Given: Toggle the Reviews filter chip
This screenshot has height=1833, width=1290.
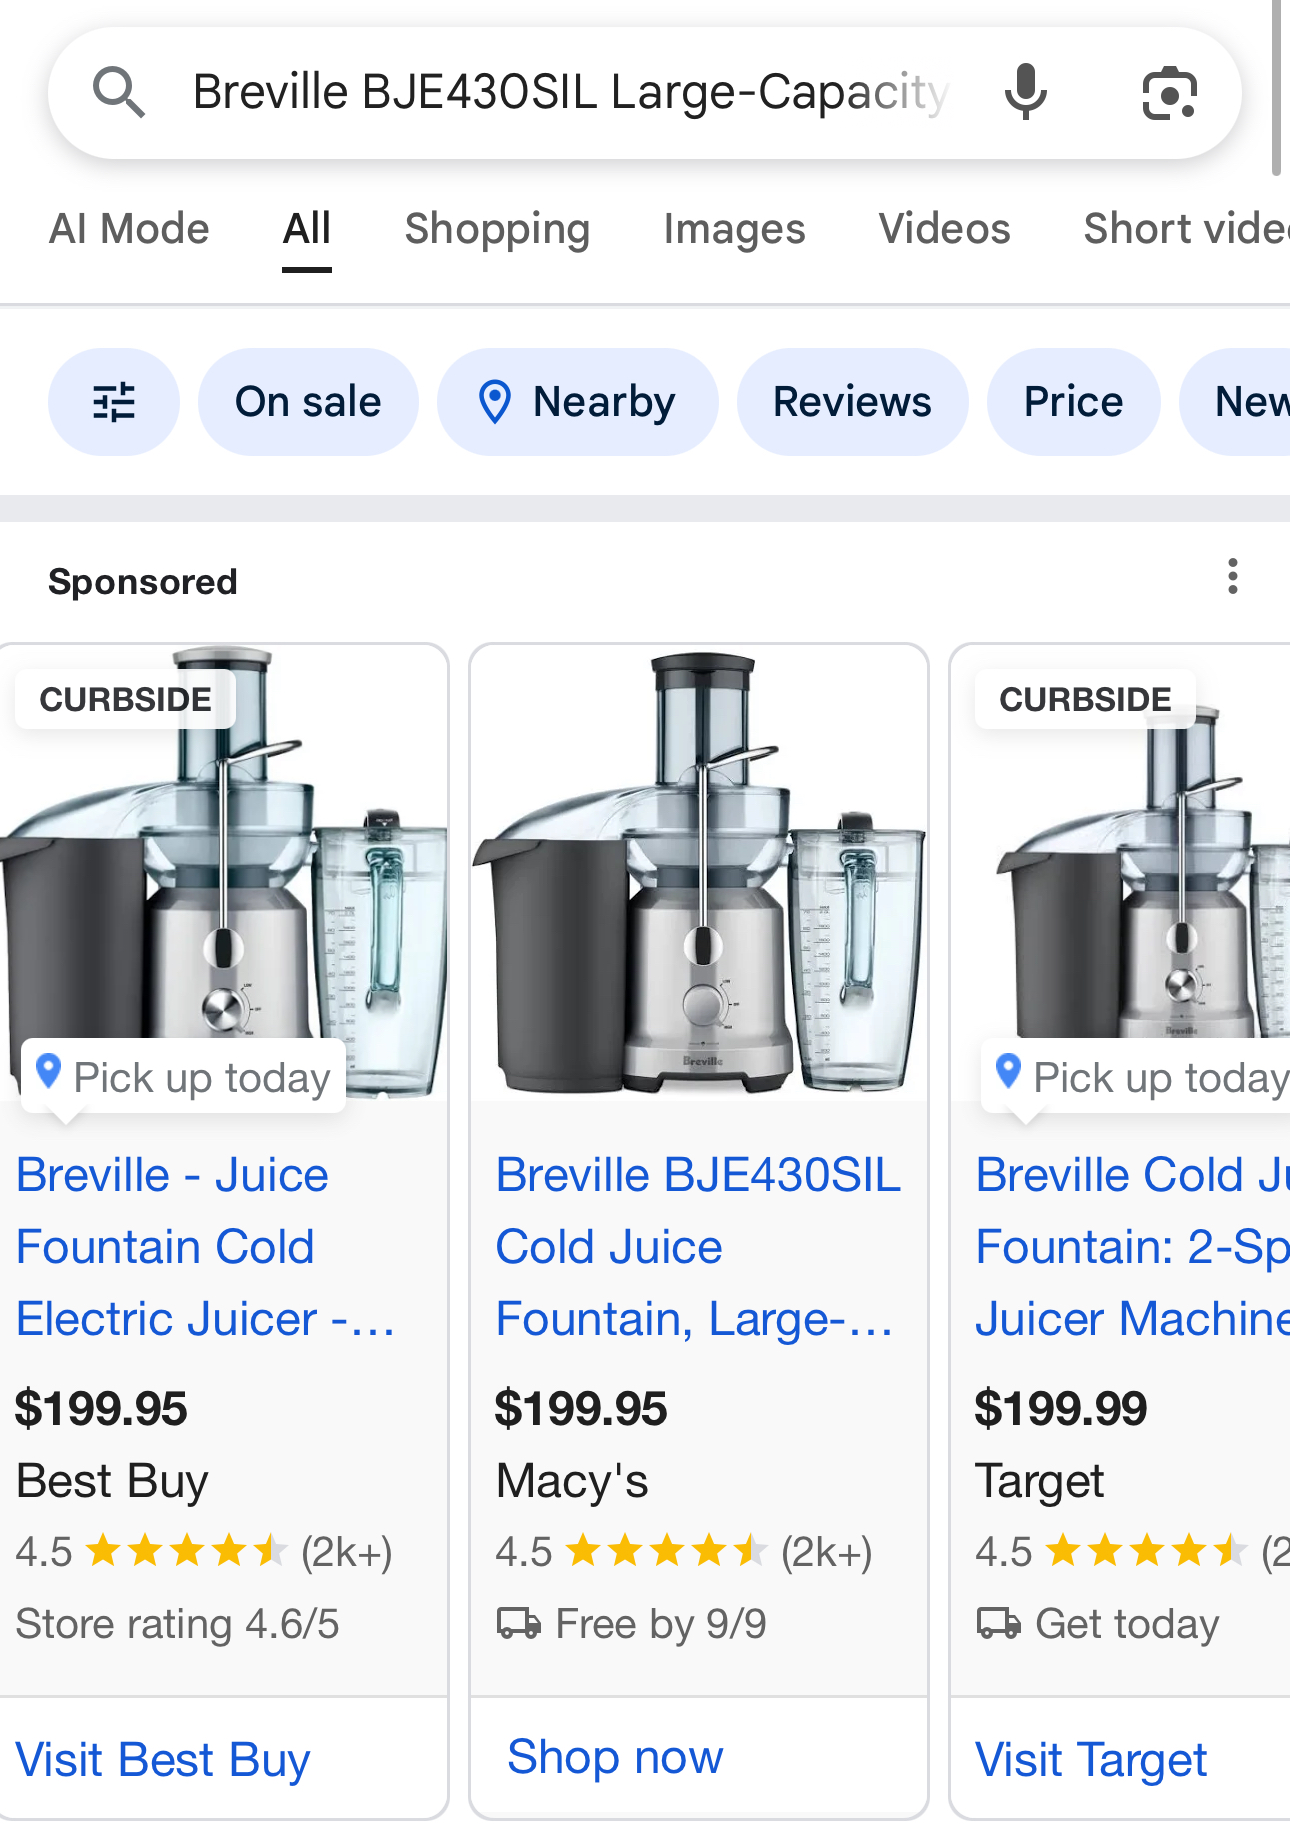Looking at the screenshot, I should pos(852,402).
